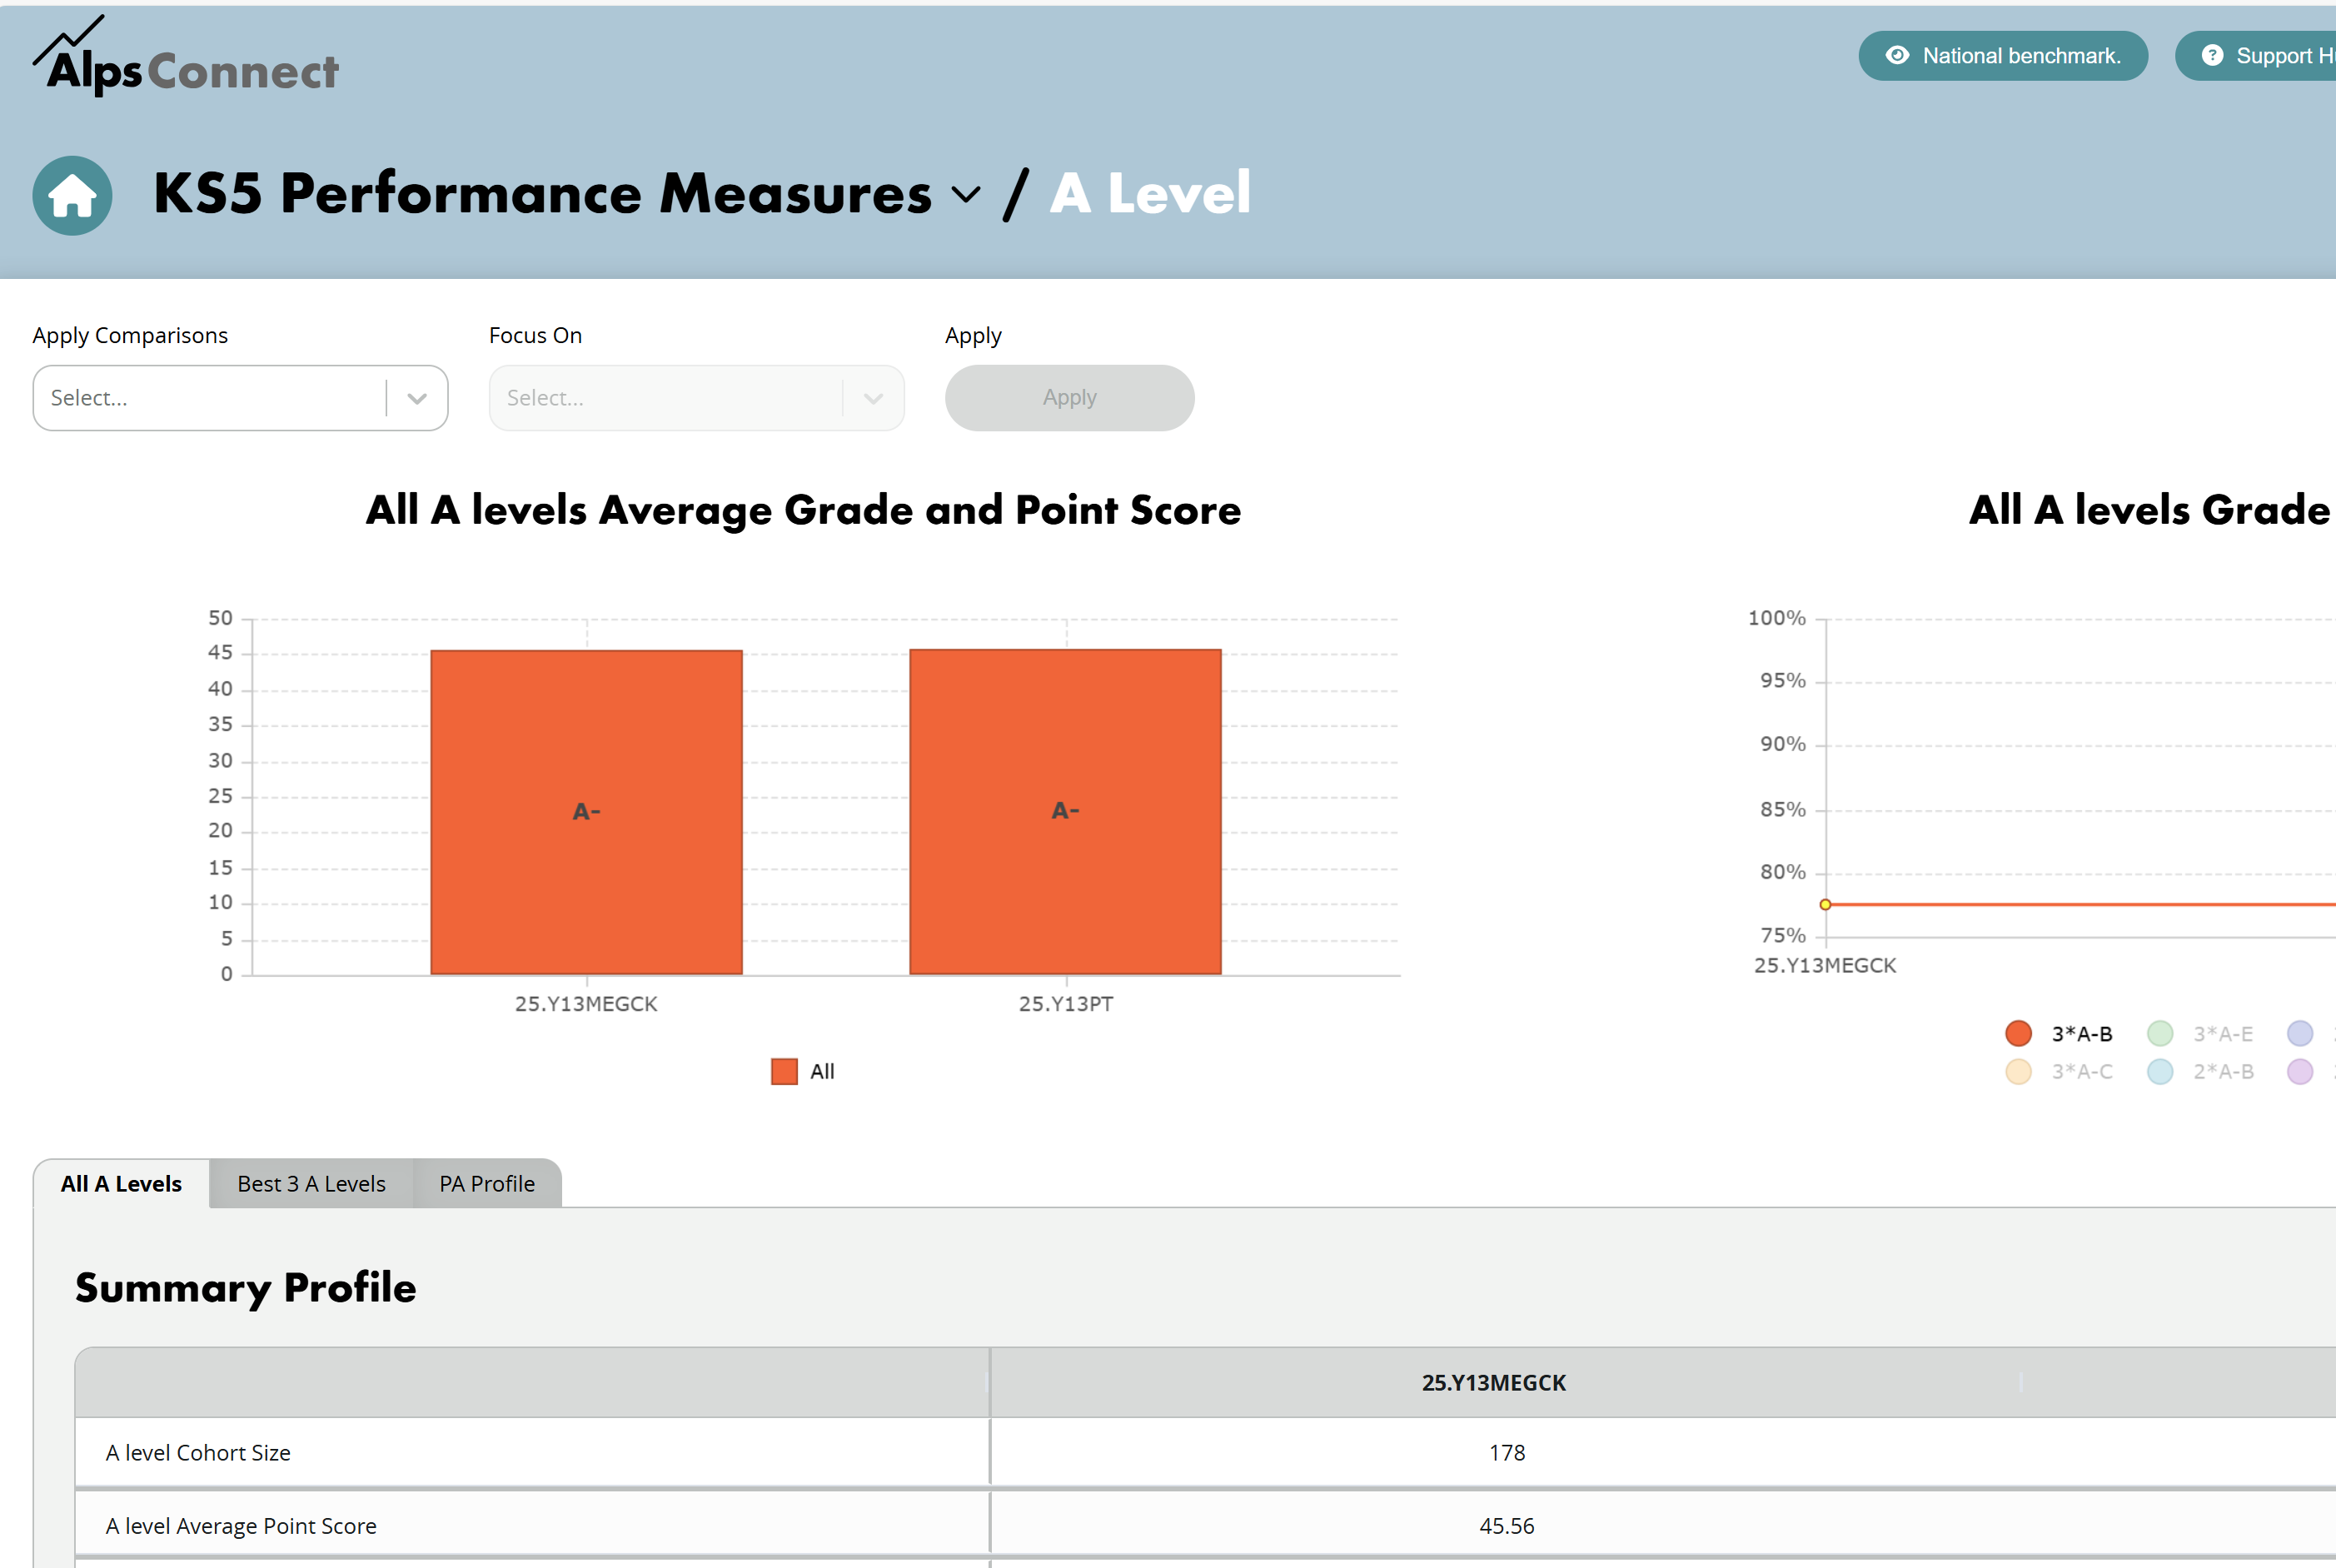2336x1568 pixels.
Task: Click the question mark Support icon
Action: 2212,56
